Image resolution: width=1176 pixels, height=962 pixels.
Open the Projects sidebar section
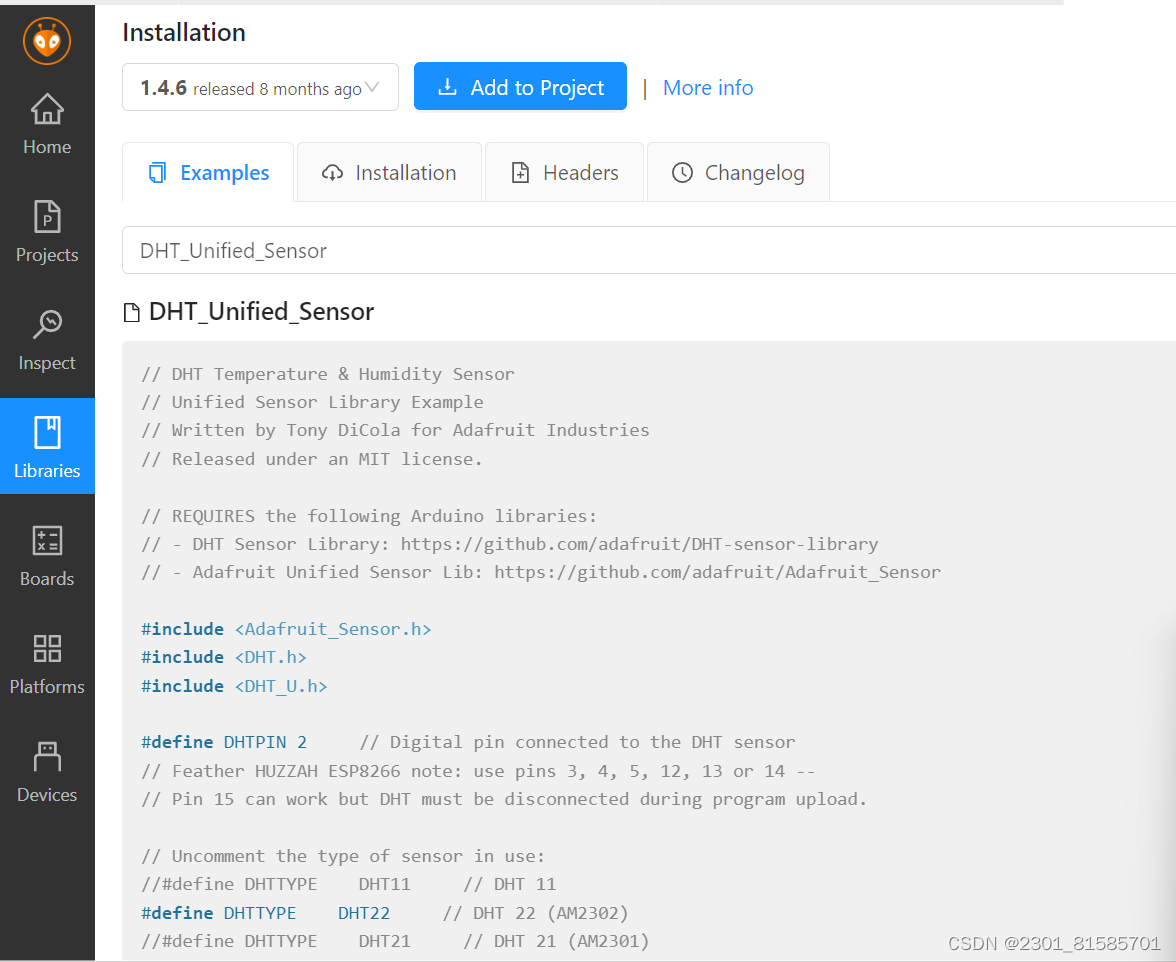point(46,232)
